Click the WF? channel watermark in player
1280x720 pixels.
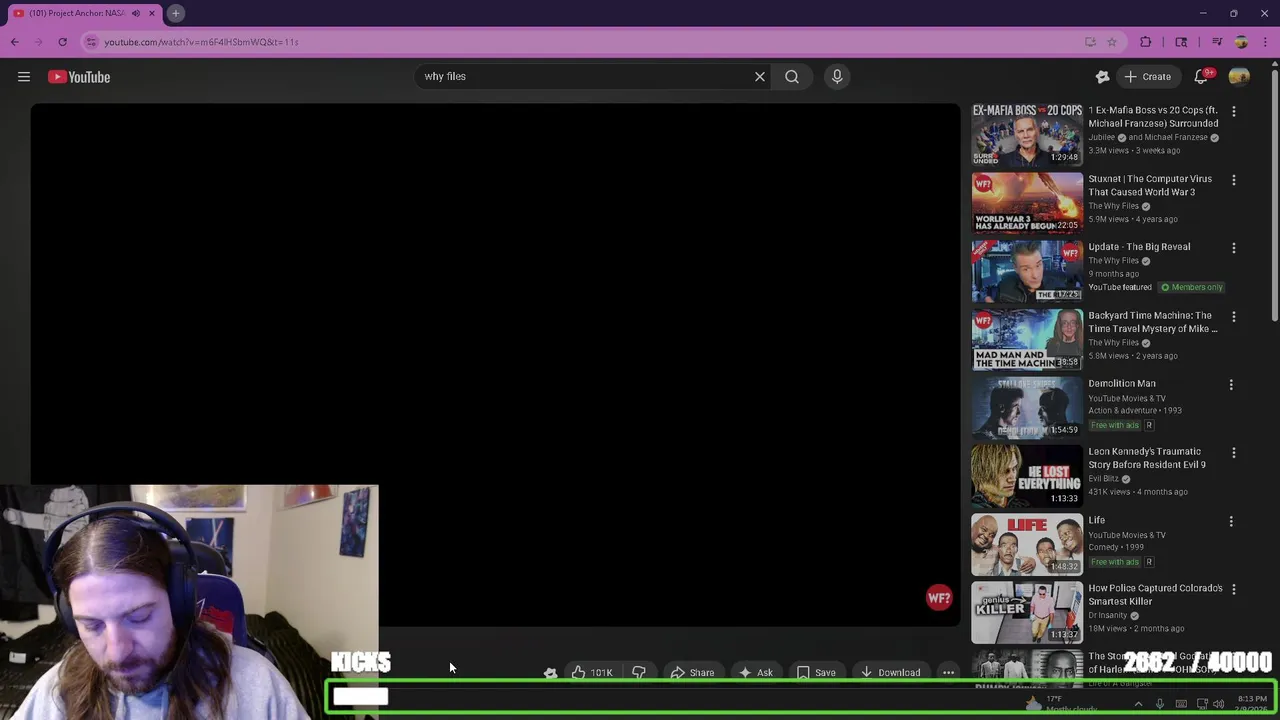coord(939,598)
